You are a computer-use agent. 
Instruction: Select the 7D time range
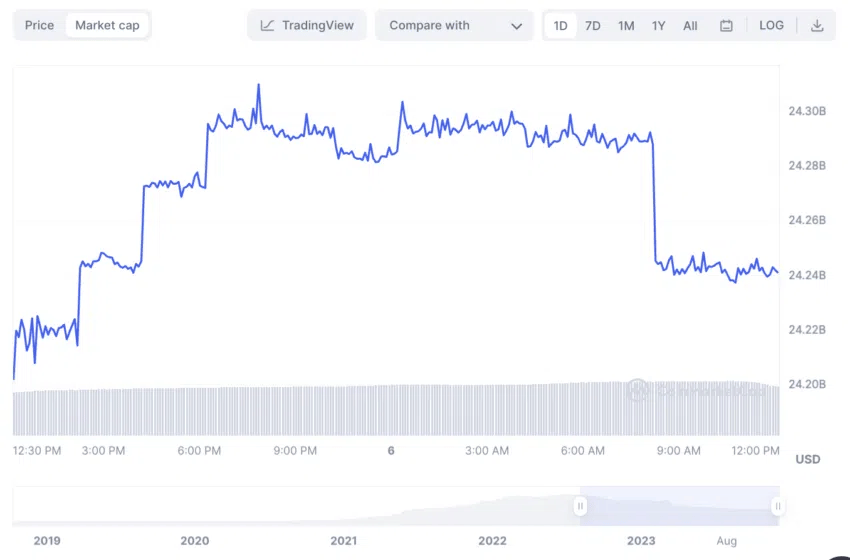tap(593, 25)
